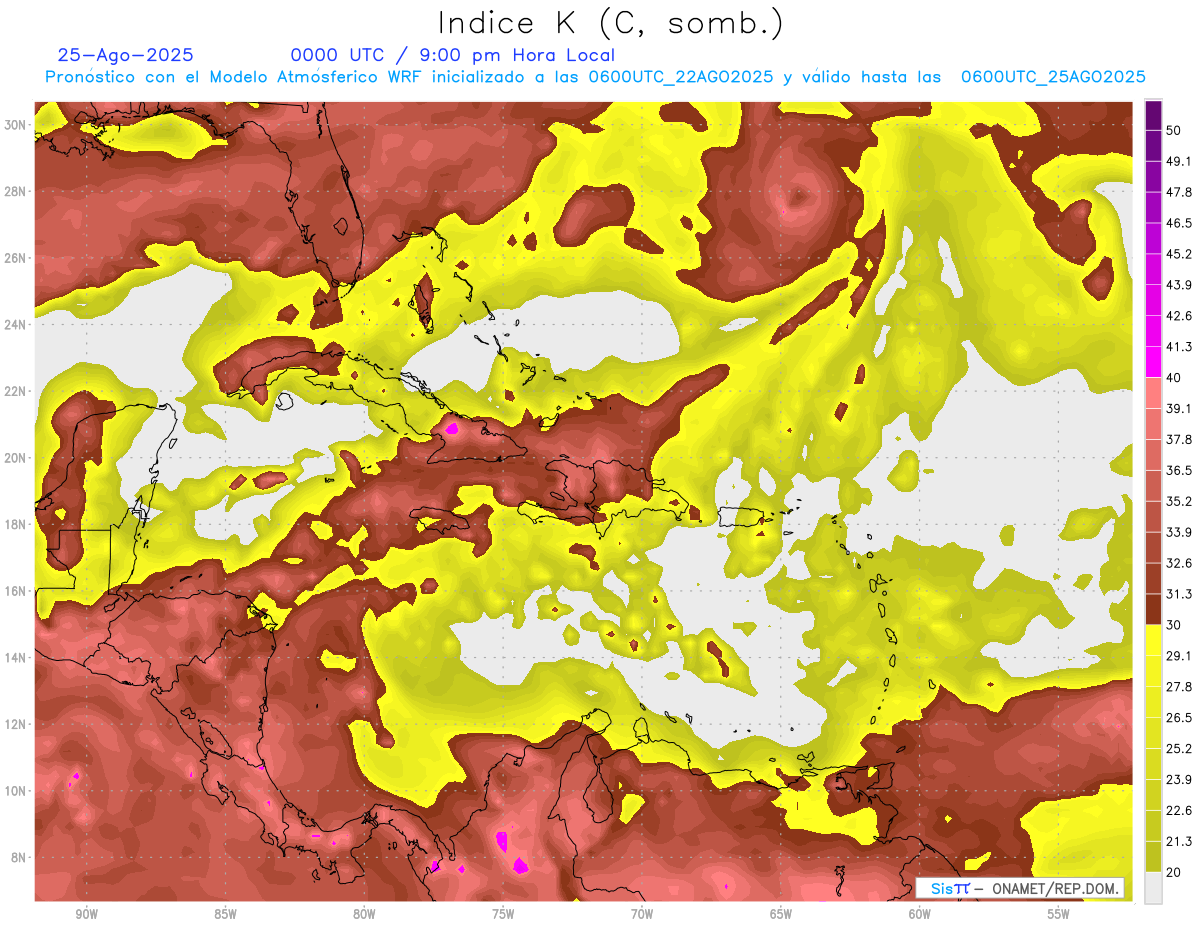This screenshot has width=1200, height=927.
Task: Click the colorbar value 45.2
Action: [1179, 253]
